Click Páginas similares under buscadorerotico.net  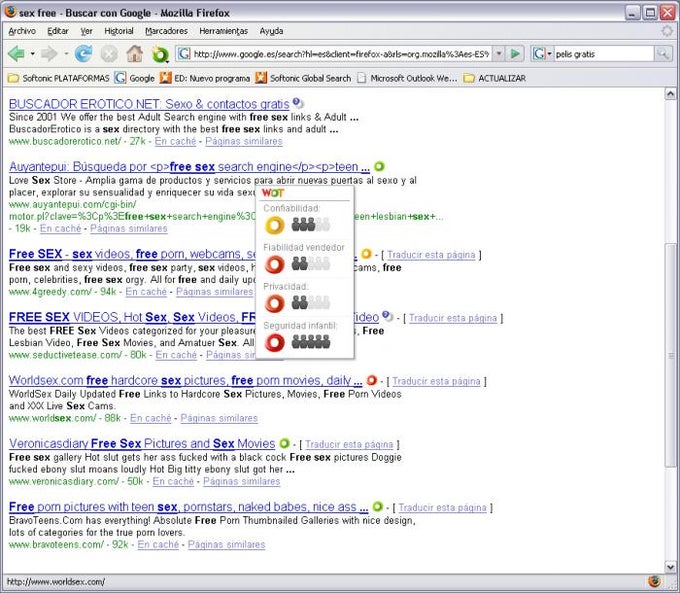[x=244, y=141]
